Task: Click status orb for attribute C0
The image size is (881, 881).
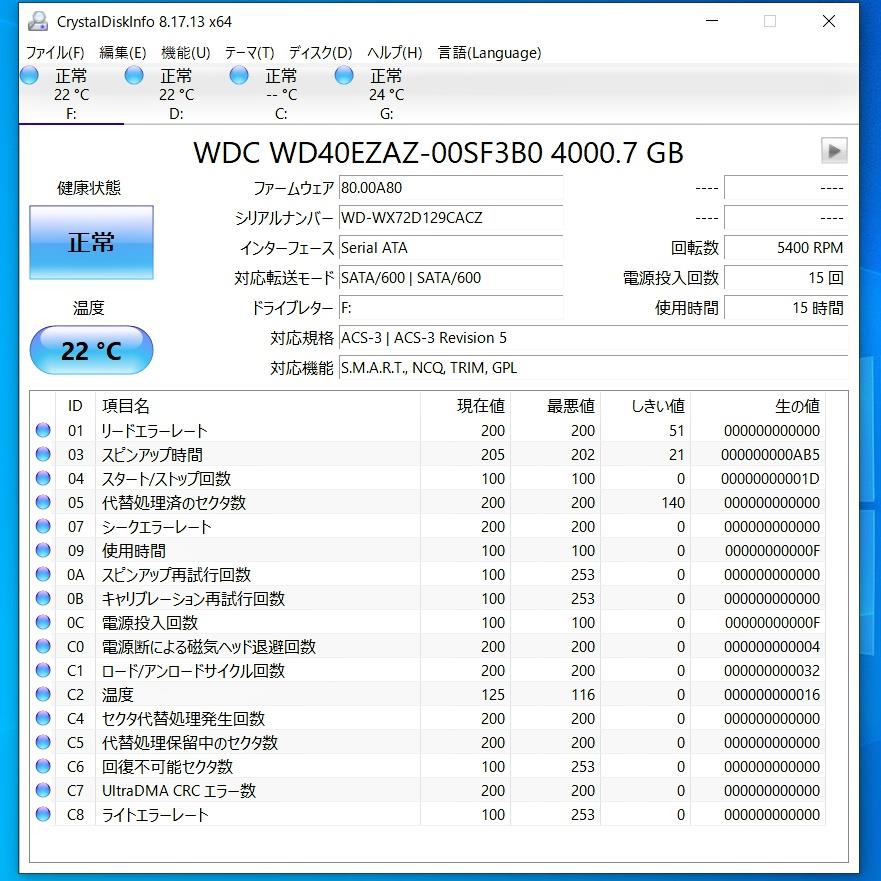Action: pos(43,646)
